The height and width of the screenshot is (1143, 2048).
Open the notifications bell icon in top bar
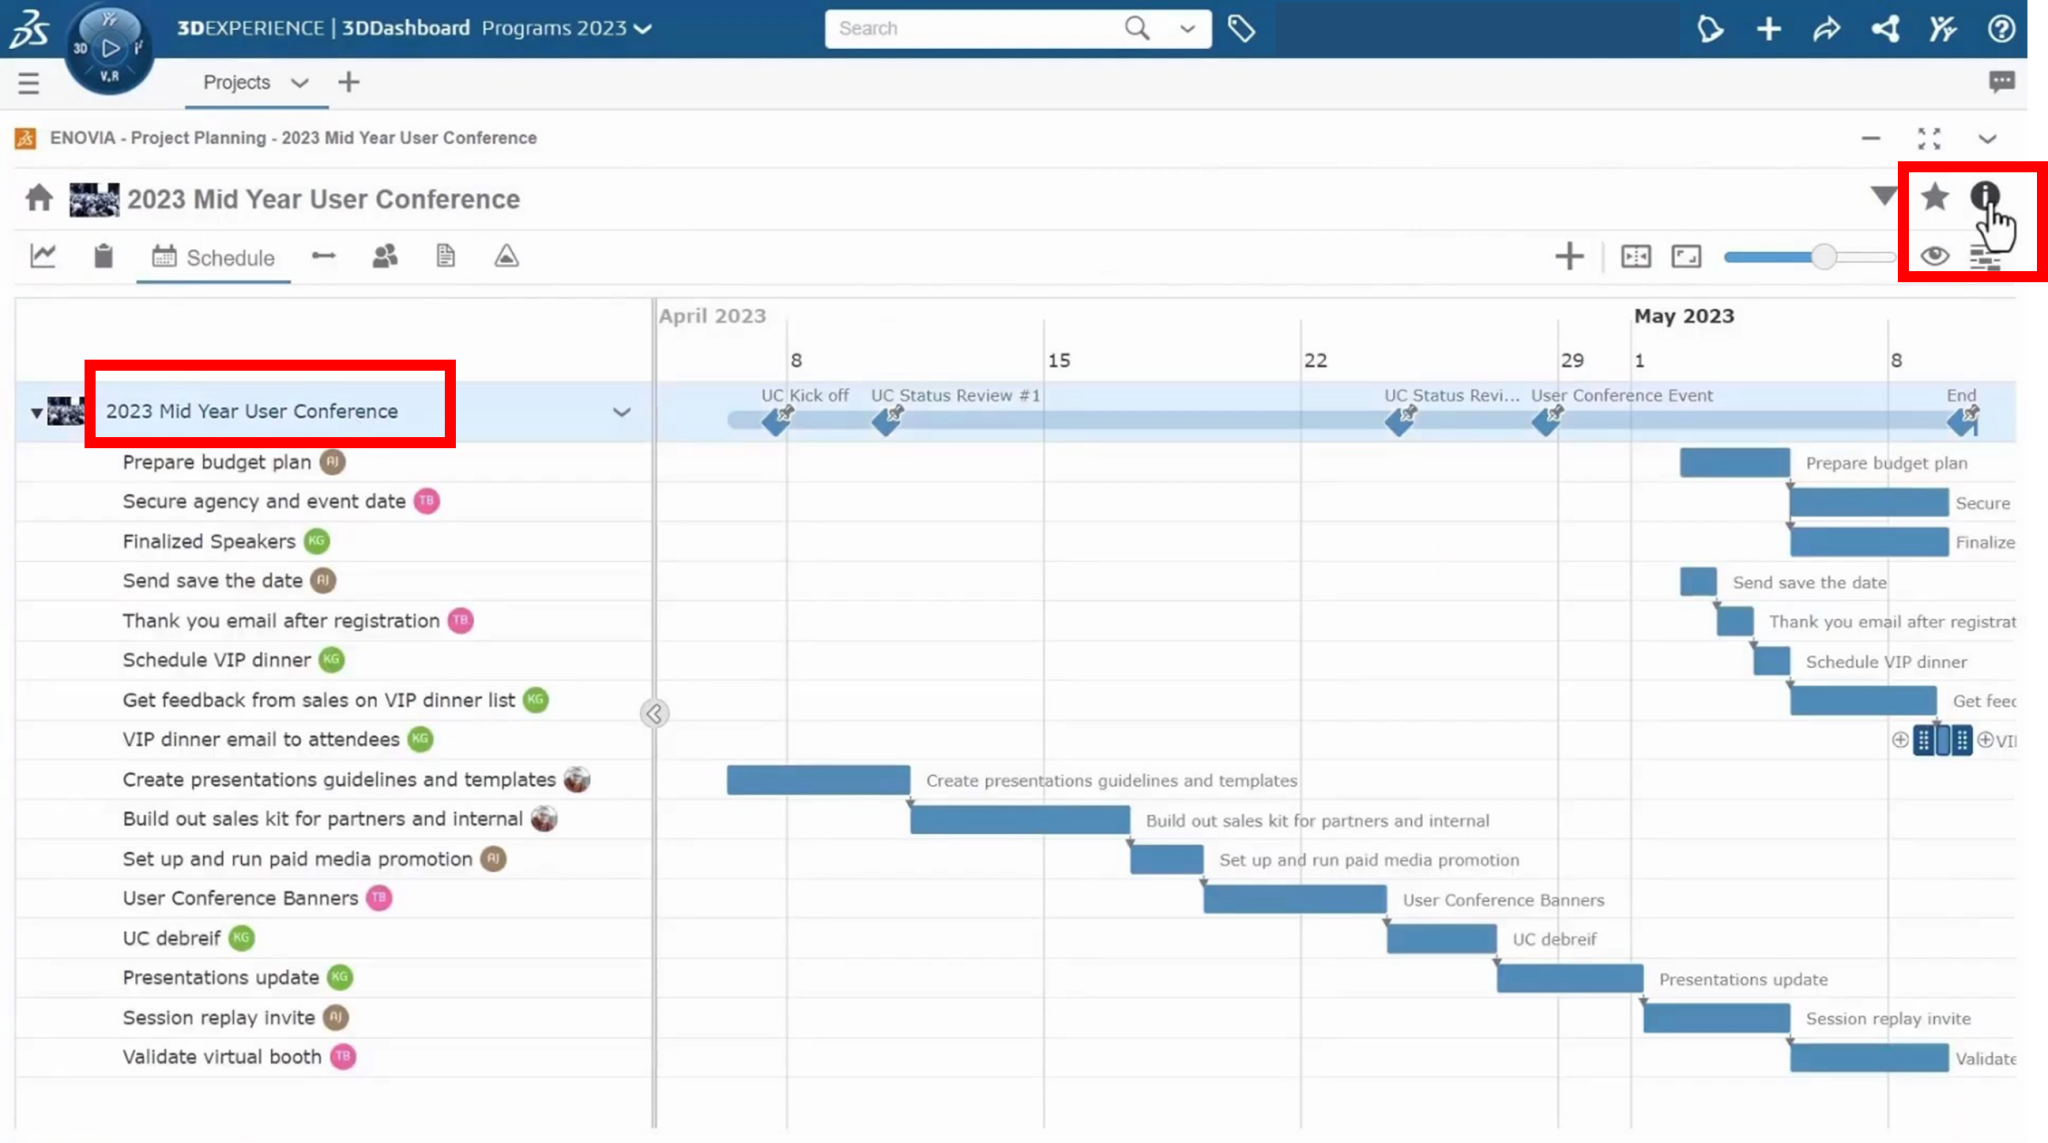click(1710, 29)
